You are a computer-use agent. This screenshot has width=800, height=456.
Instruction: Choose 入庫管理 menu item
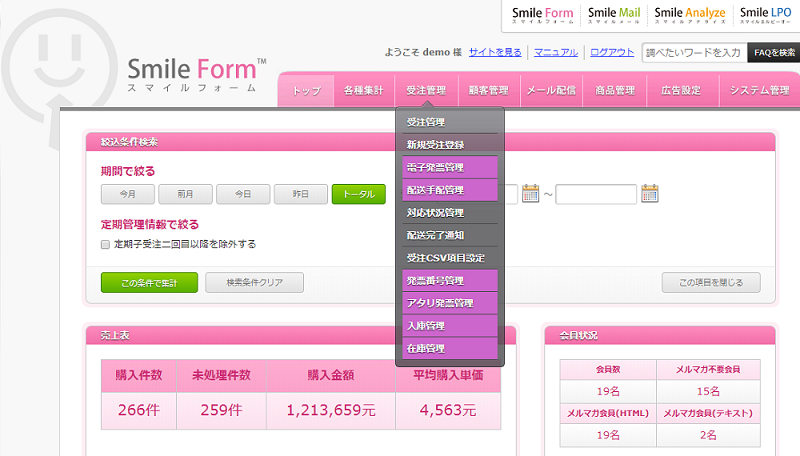click(x=450, y=326)
